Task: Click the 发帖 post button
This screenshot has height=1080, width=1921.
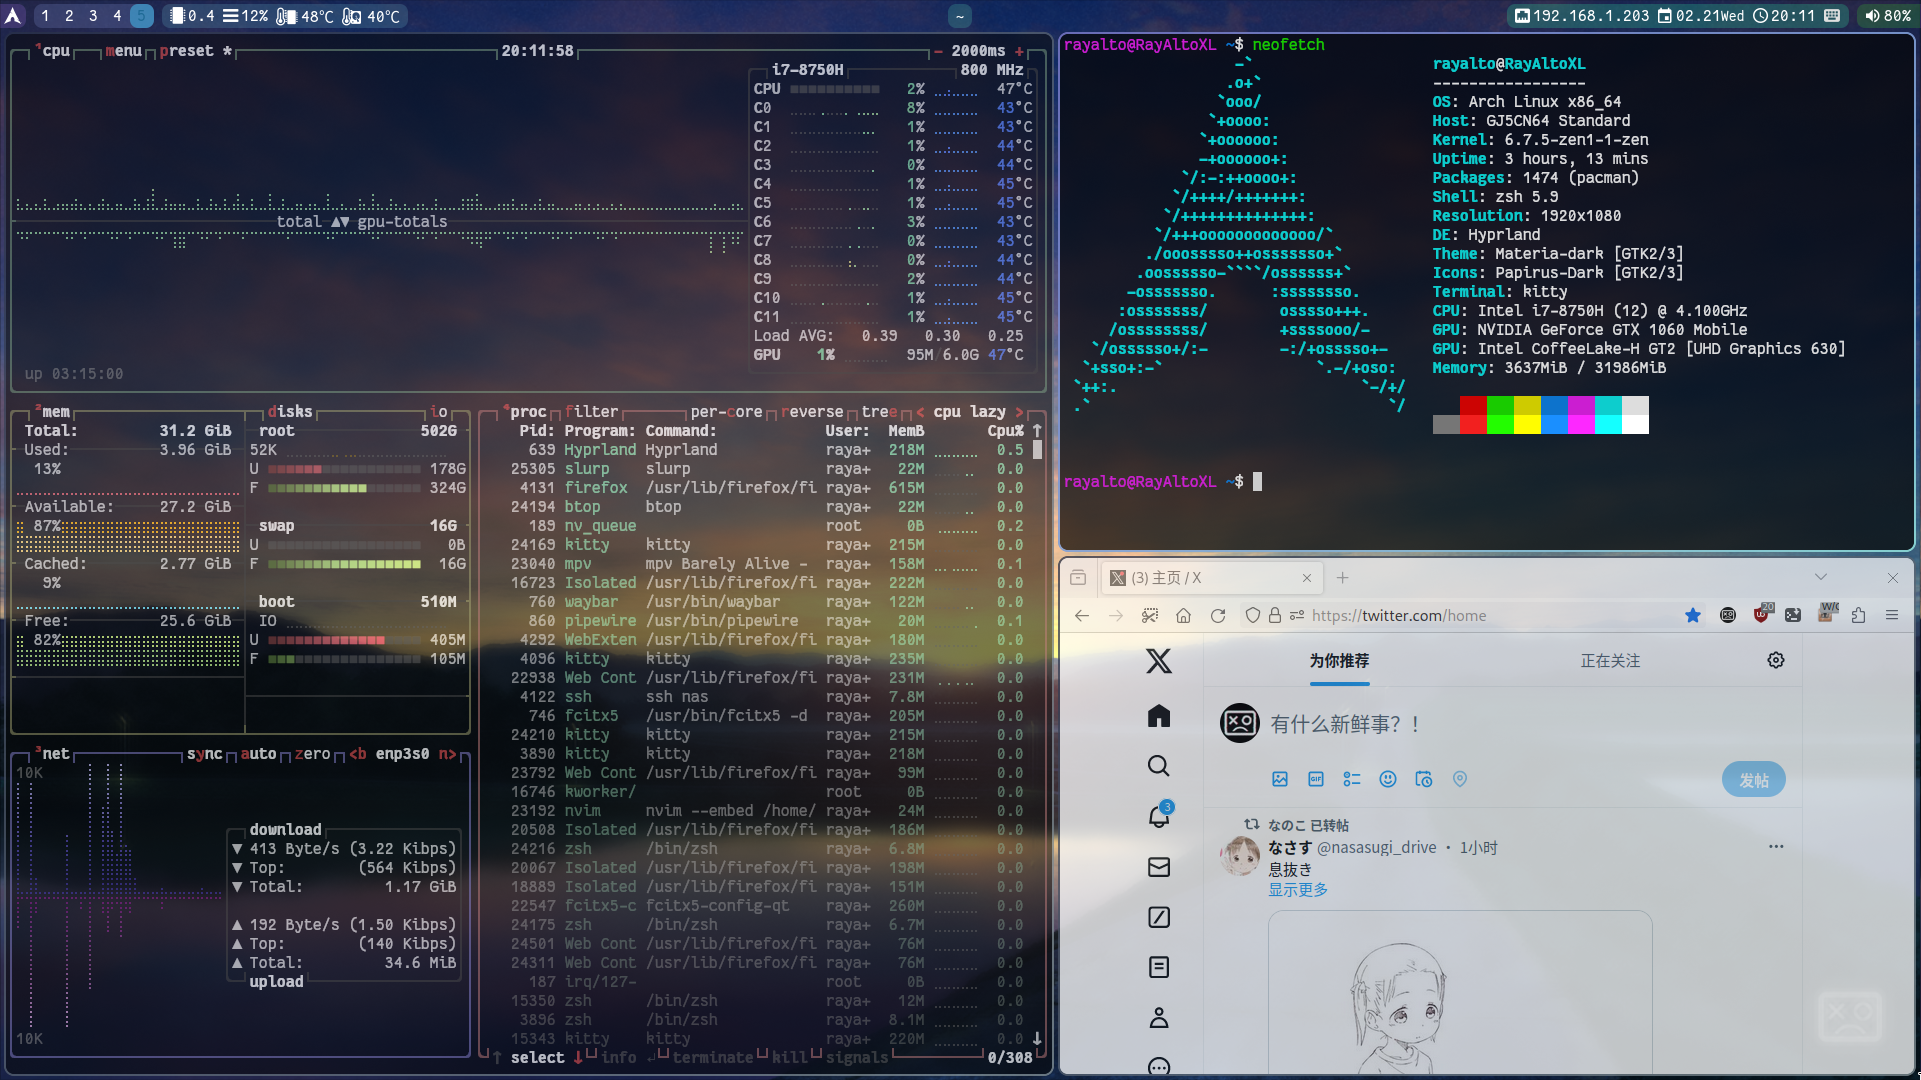Action: [1753, 780]
